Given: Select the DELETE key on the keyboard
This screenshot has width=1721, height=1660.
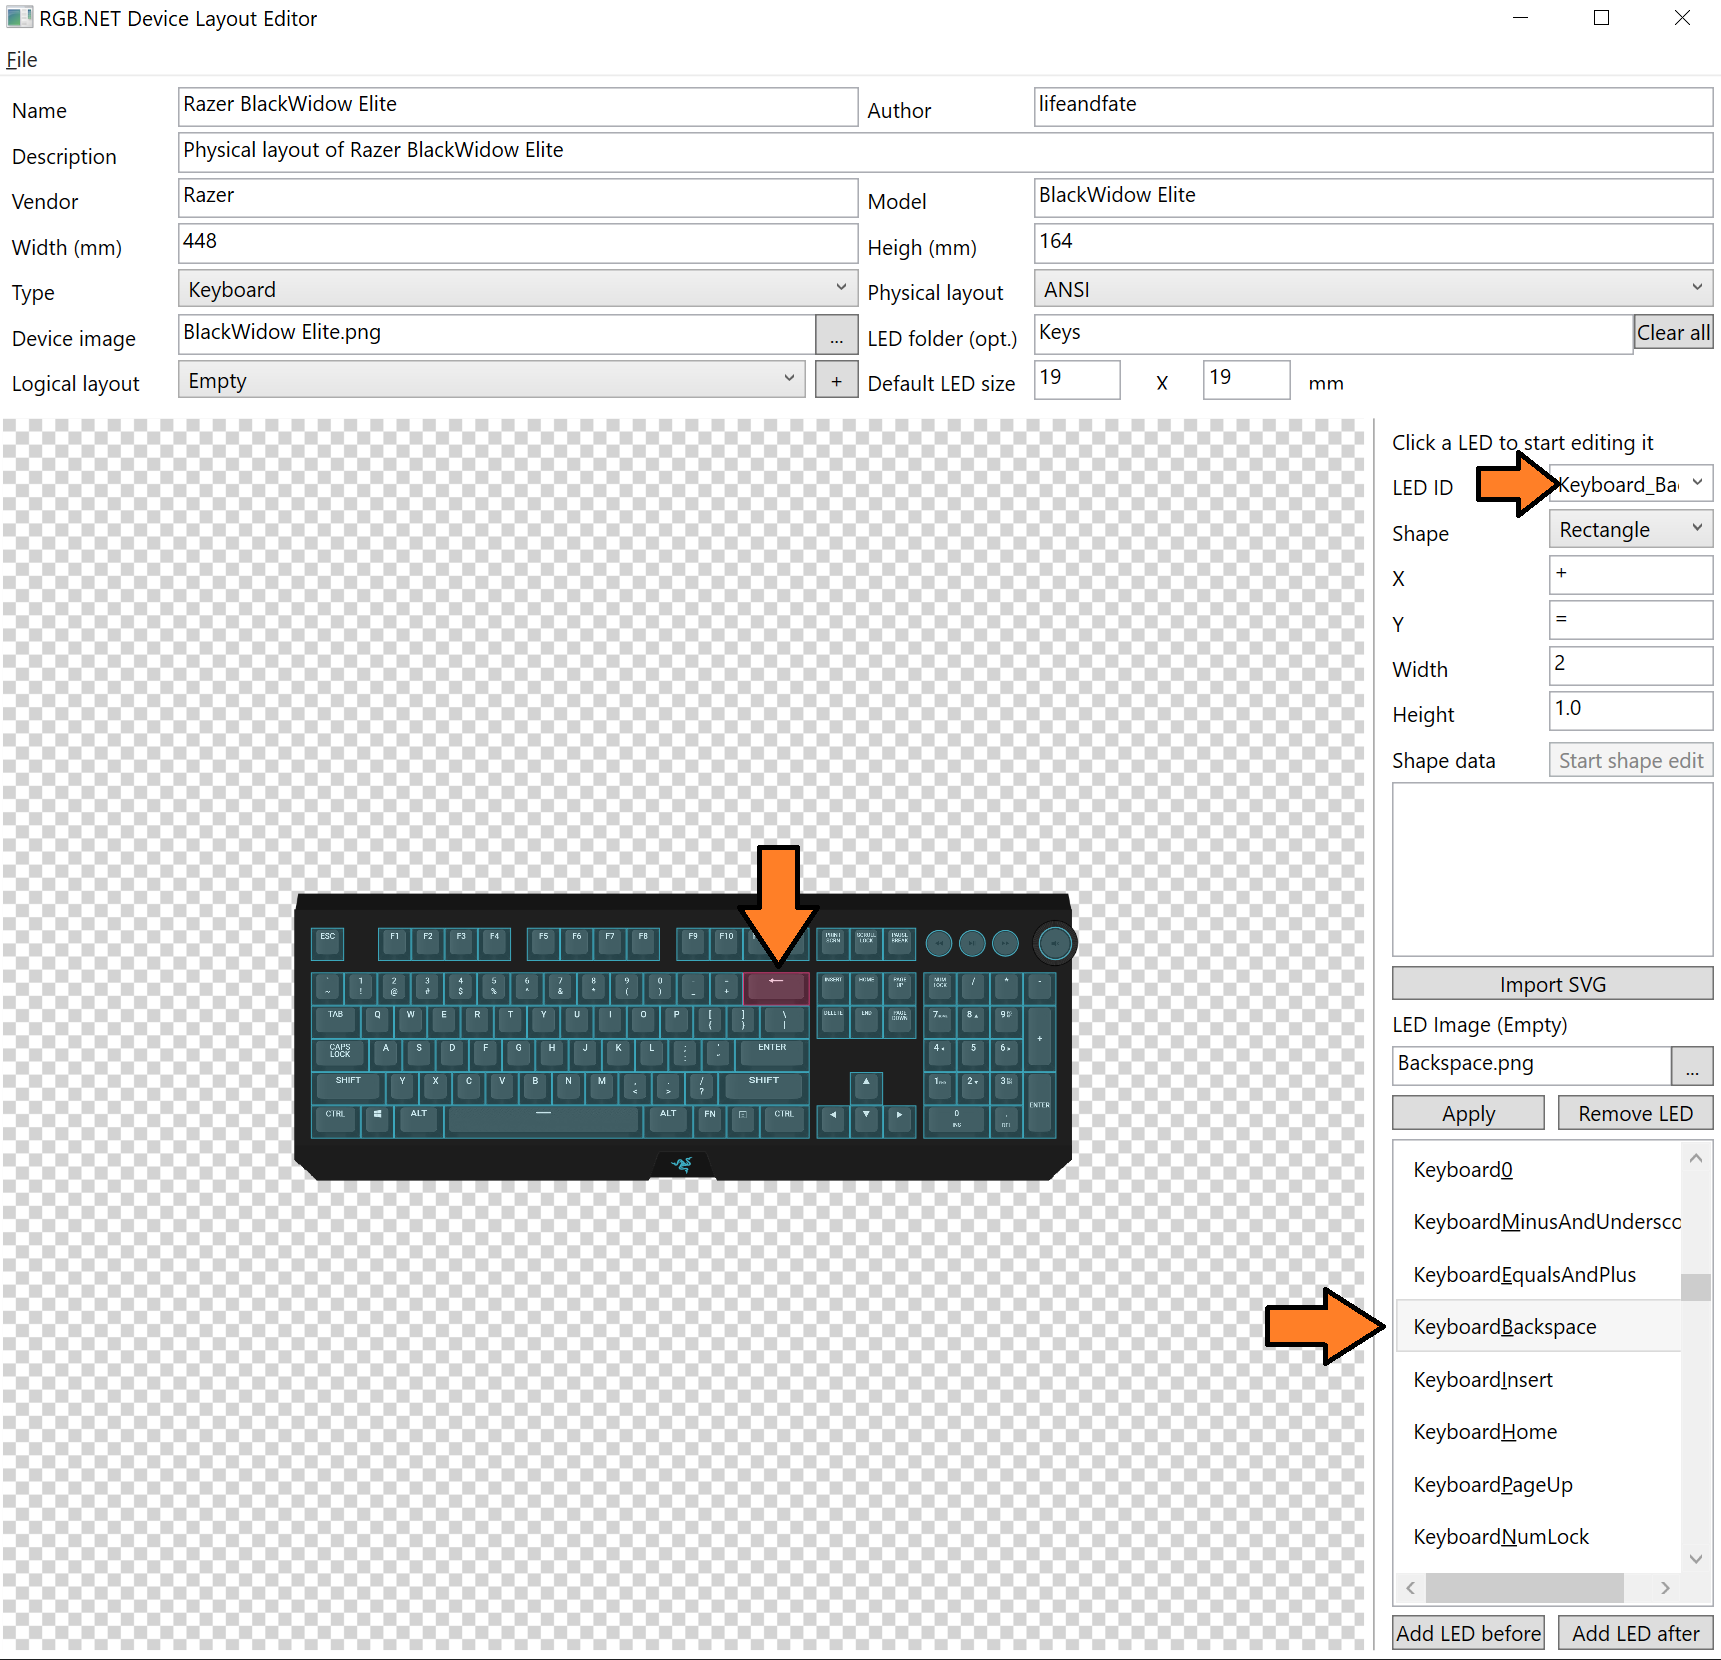Looking at the screenshot, I should [x=833, y=1020].
